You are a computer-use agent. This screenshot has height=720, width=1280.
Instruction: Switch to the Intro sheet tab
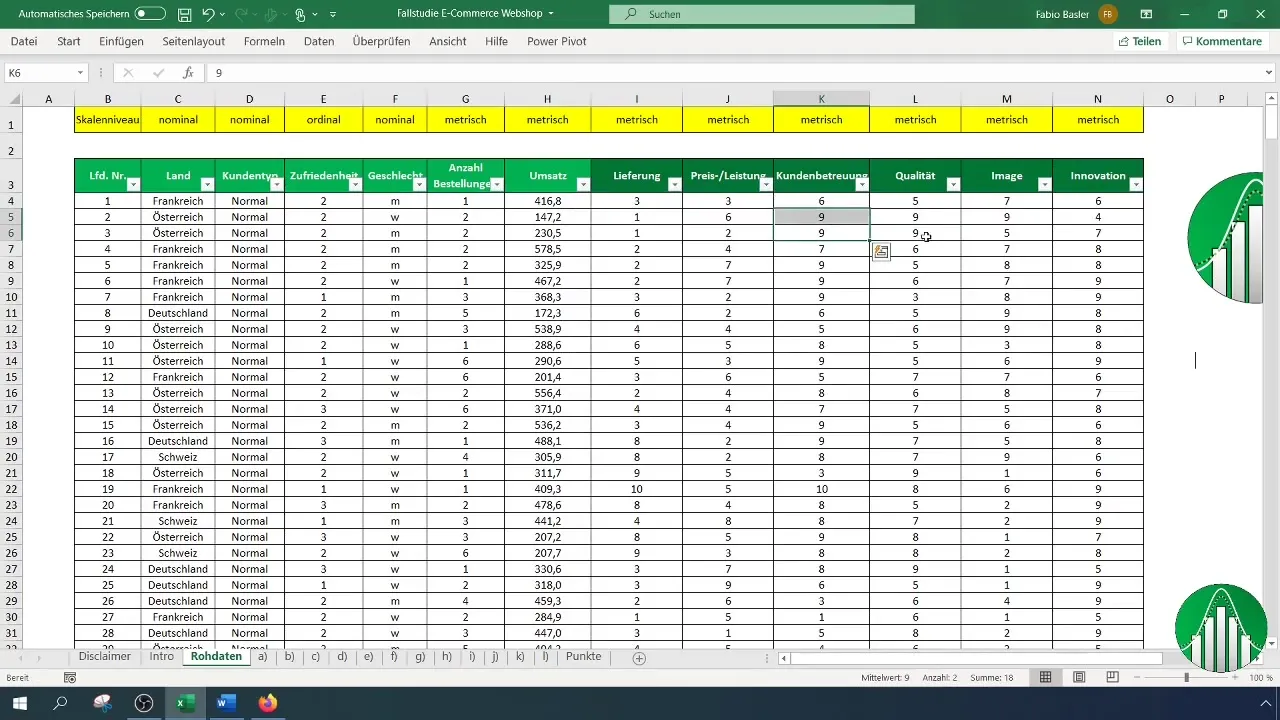(x=162, y=657)
